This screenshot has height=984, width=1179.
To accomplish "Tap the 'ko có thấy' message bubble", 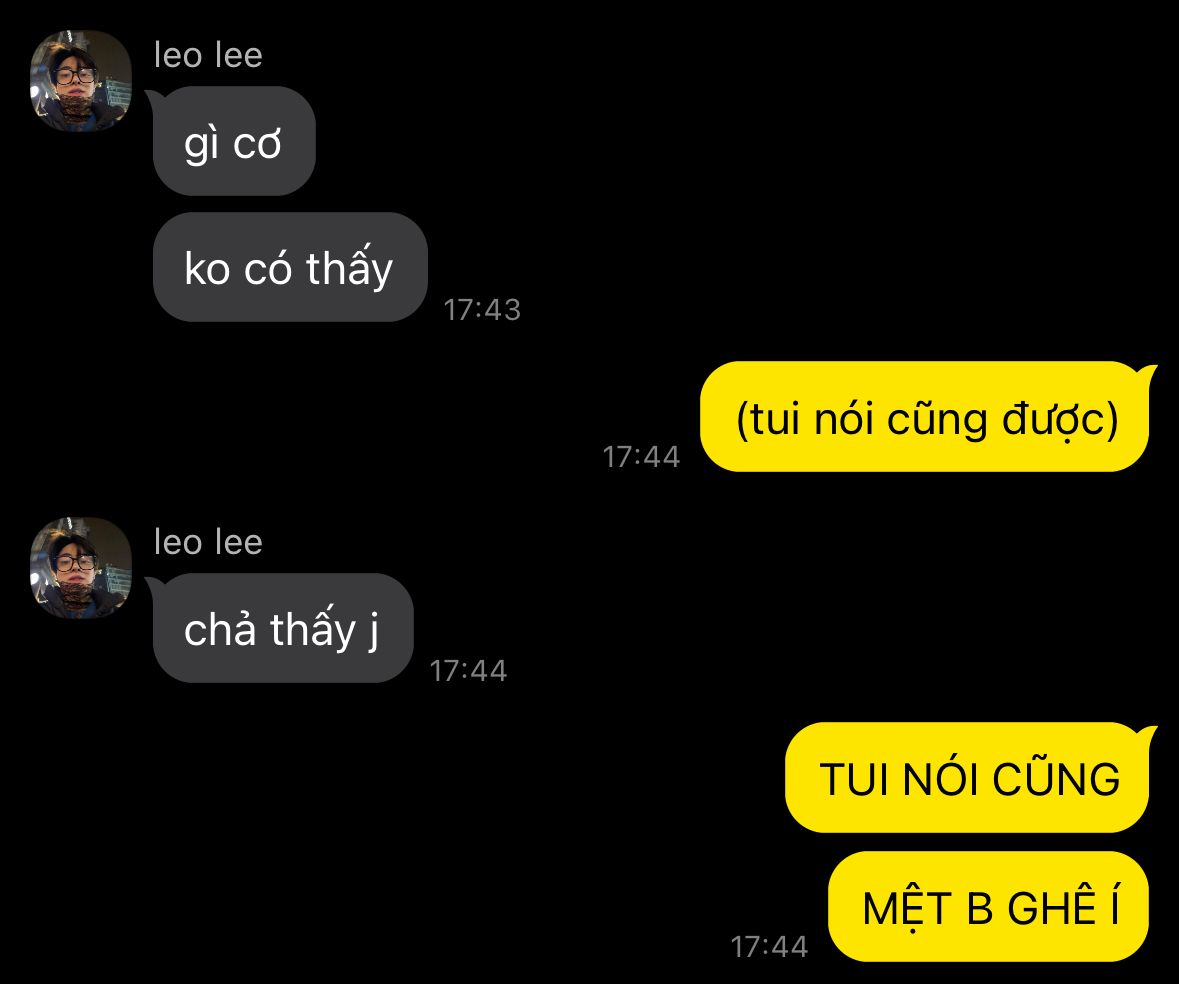I will 290,267.
